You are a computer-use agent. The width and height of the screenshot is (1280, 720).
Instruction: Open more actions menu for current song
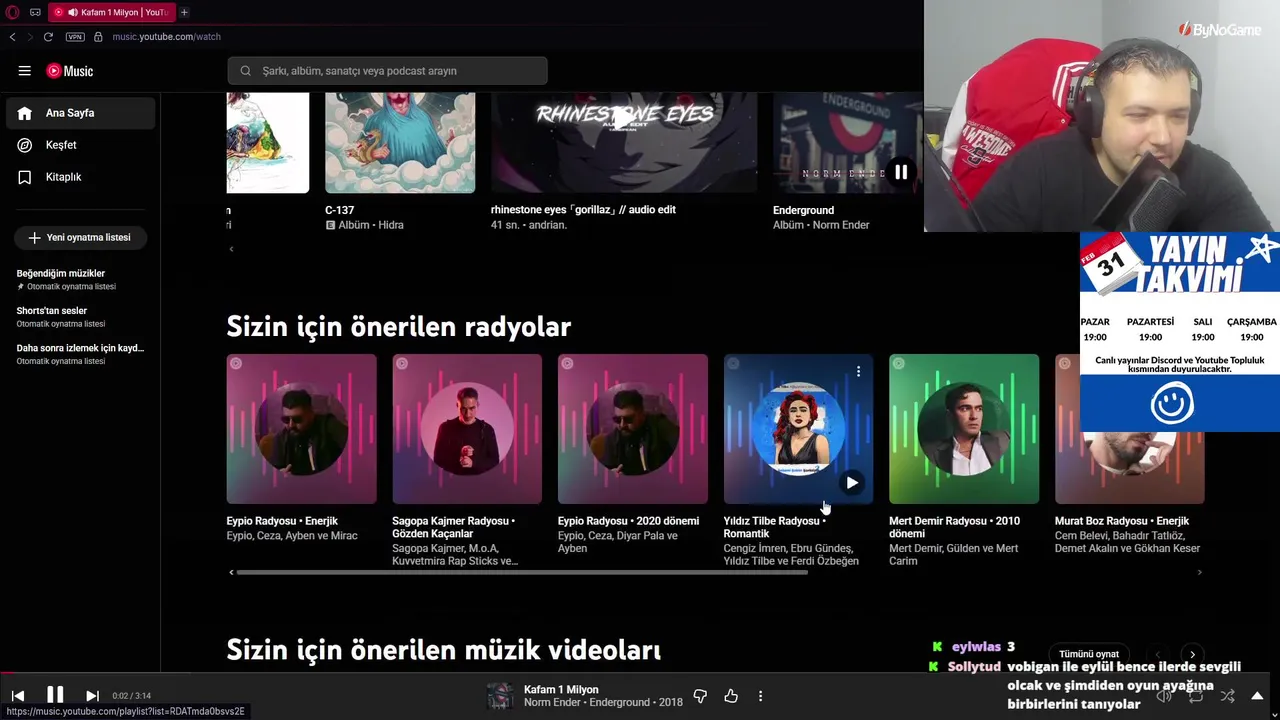760,696
